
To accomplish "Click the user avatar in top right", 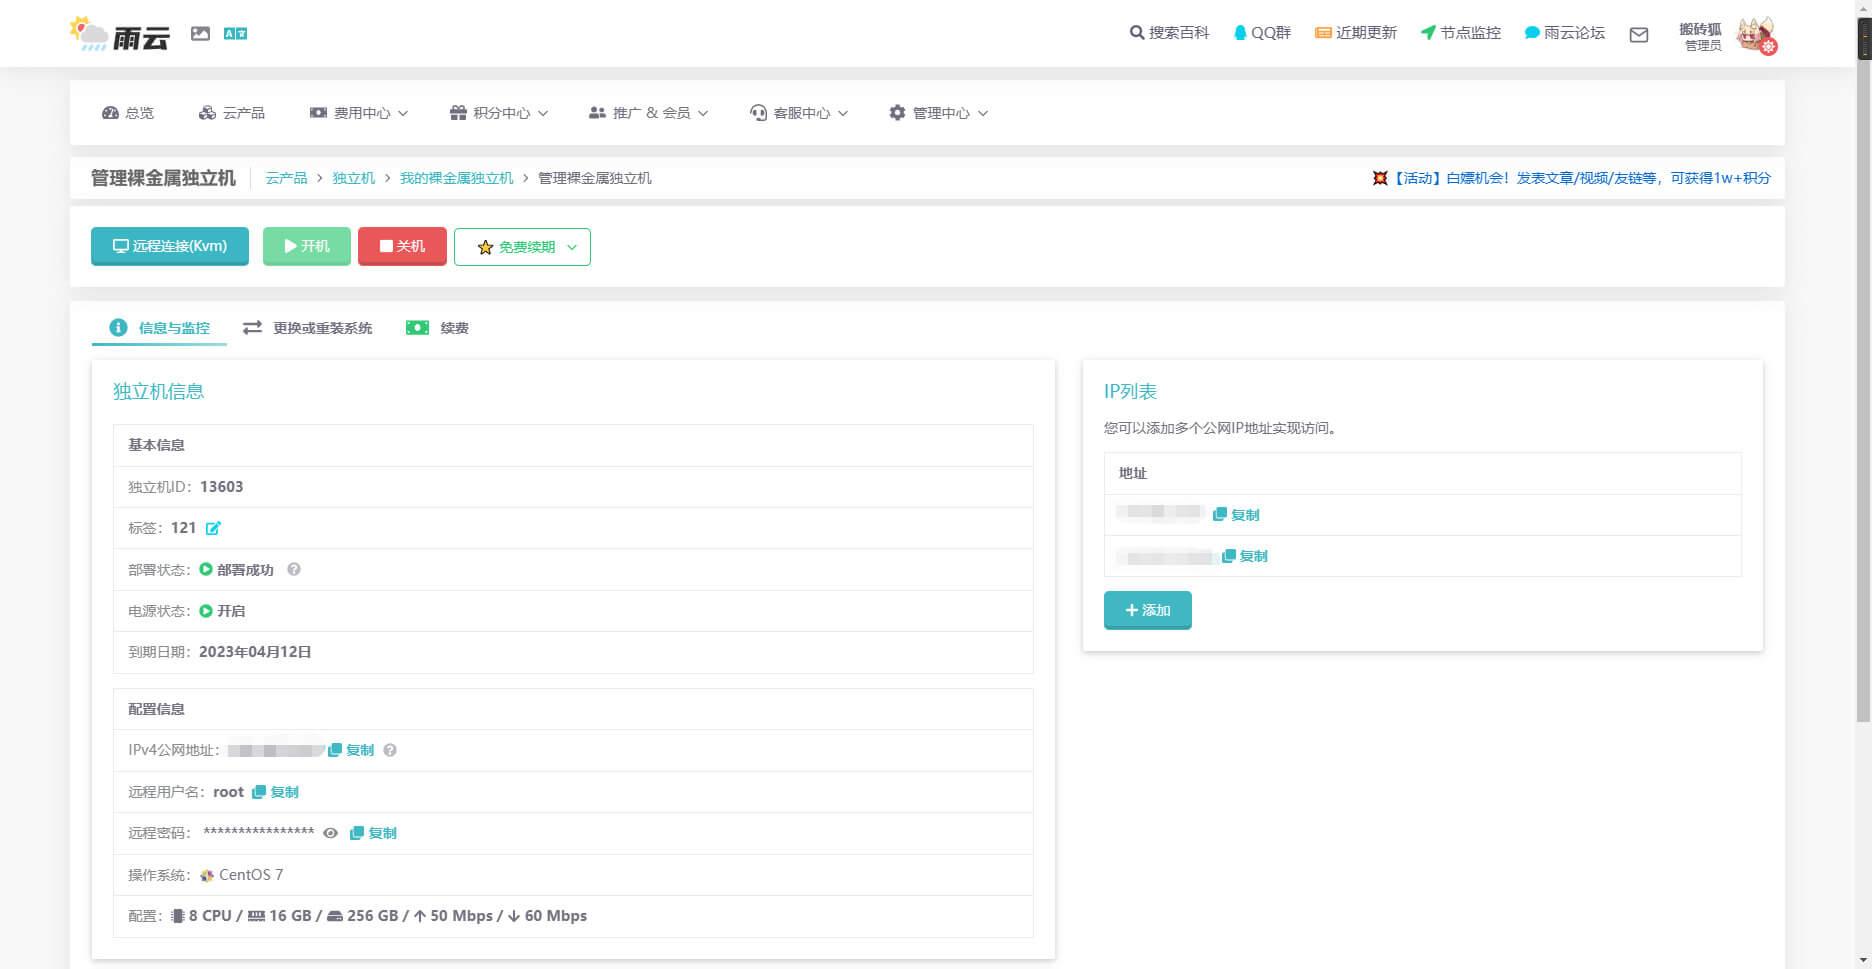I will point(1757,35).
